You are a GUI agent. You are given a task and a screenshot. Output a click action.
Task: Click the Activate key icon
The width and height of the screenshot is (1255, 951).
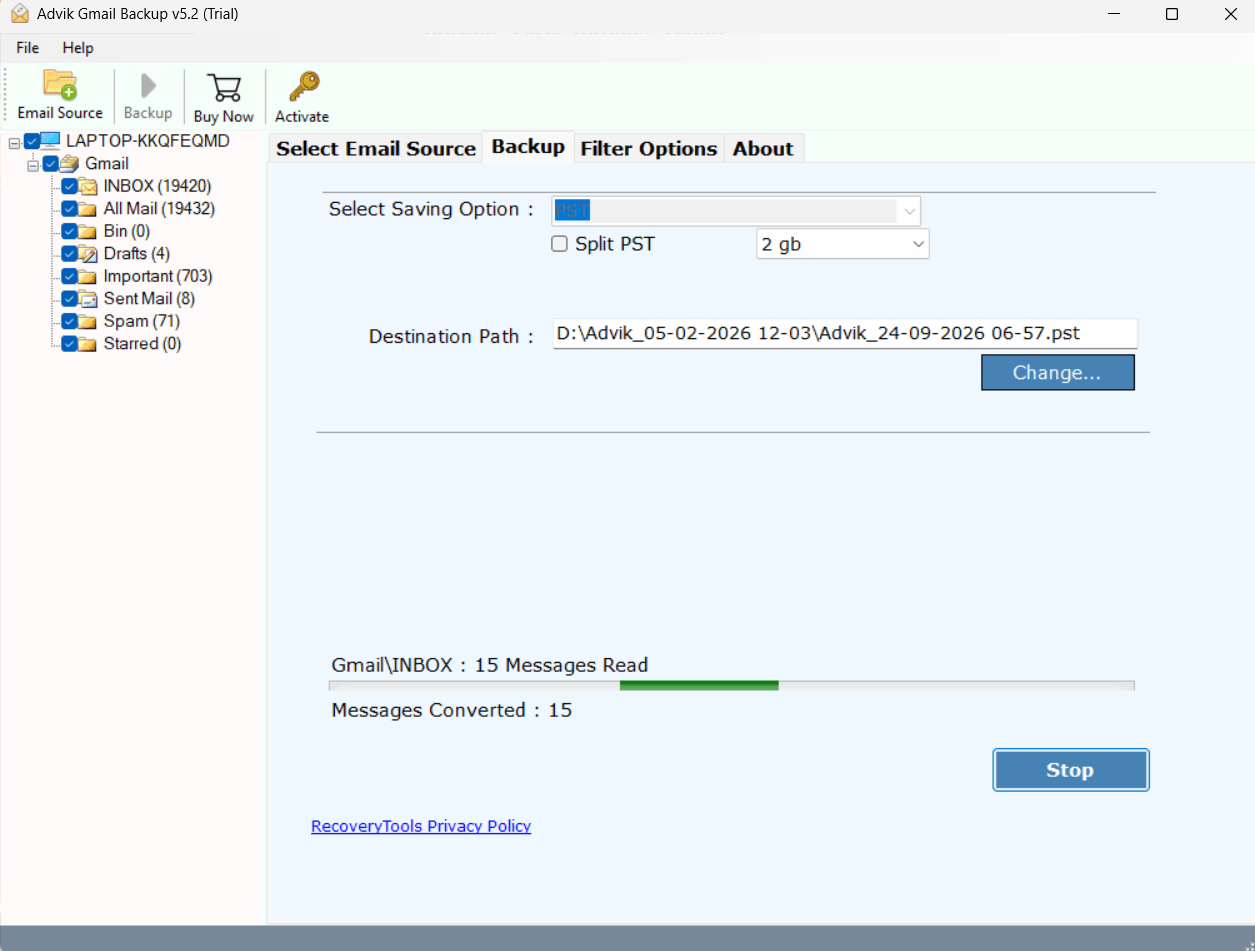(302, 87)
